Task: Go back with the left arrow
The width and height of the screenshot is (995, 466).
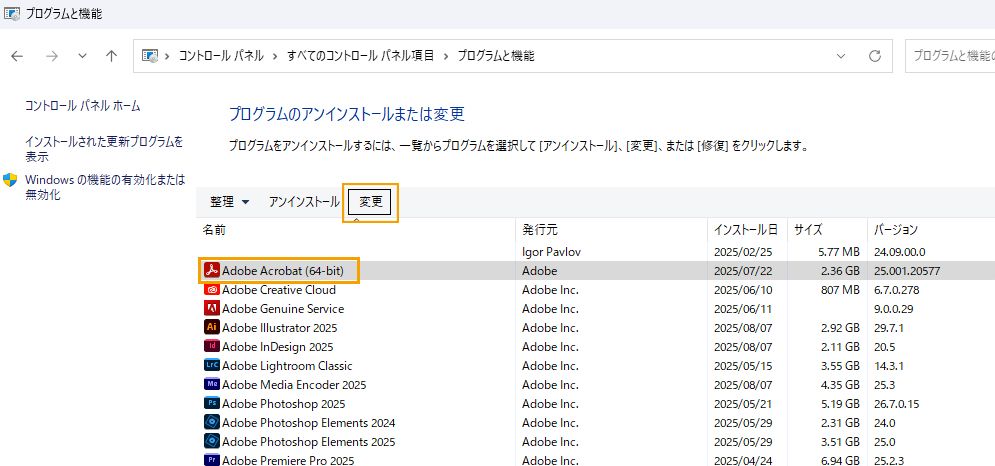Action: [x=17, y=56]
